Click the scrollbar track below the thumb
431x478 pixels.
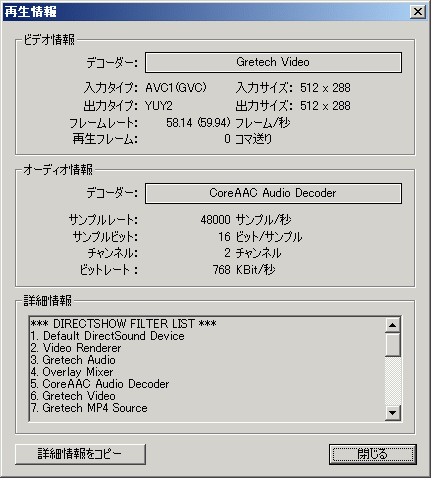pos(393,381)
